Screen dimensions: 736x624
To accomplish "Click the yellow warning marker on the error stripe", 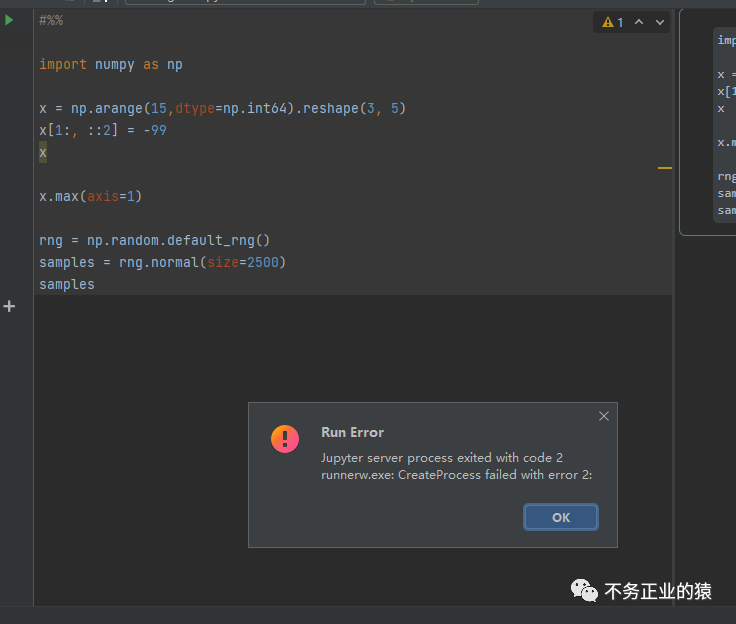I will [664, 169].
